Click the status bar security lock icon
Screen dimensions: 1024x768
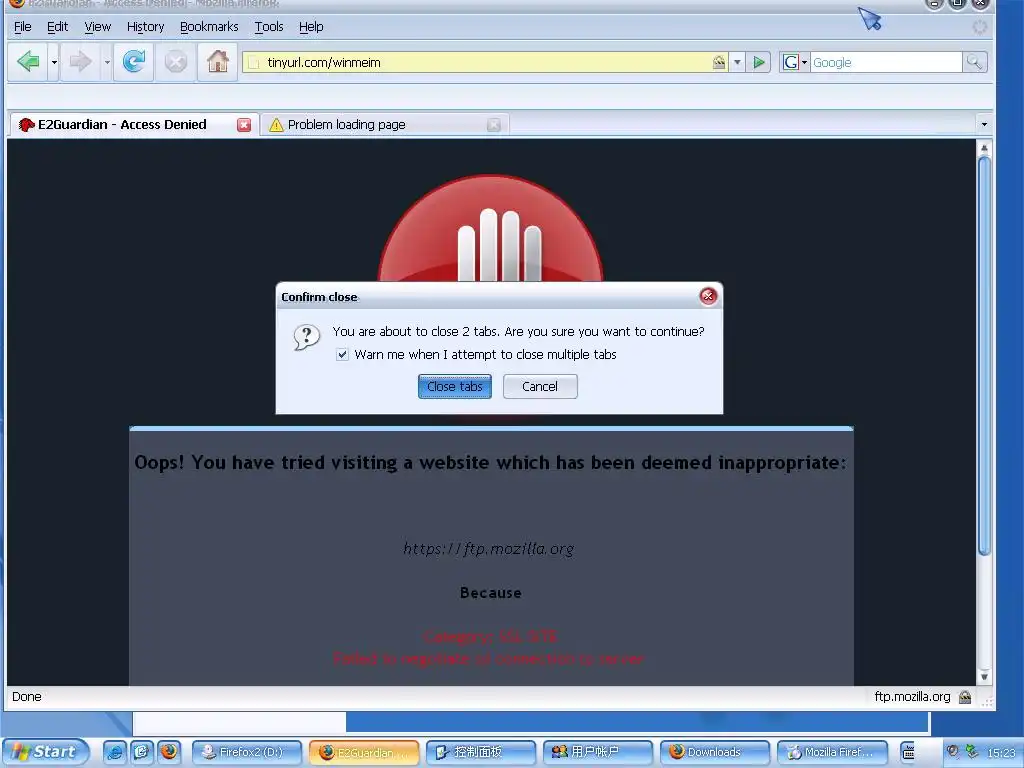965,697
